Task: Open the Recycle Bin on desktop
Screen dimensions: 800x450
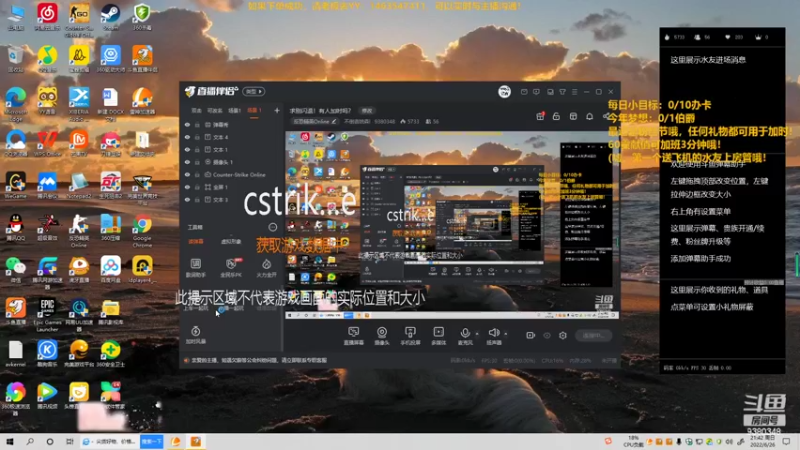Action: coord(15,59)
